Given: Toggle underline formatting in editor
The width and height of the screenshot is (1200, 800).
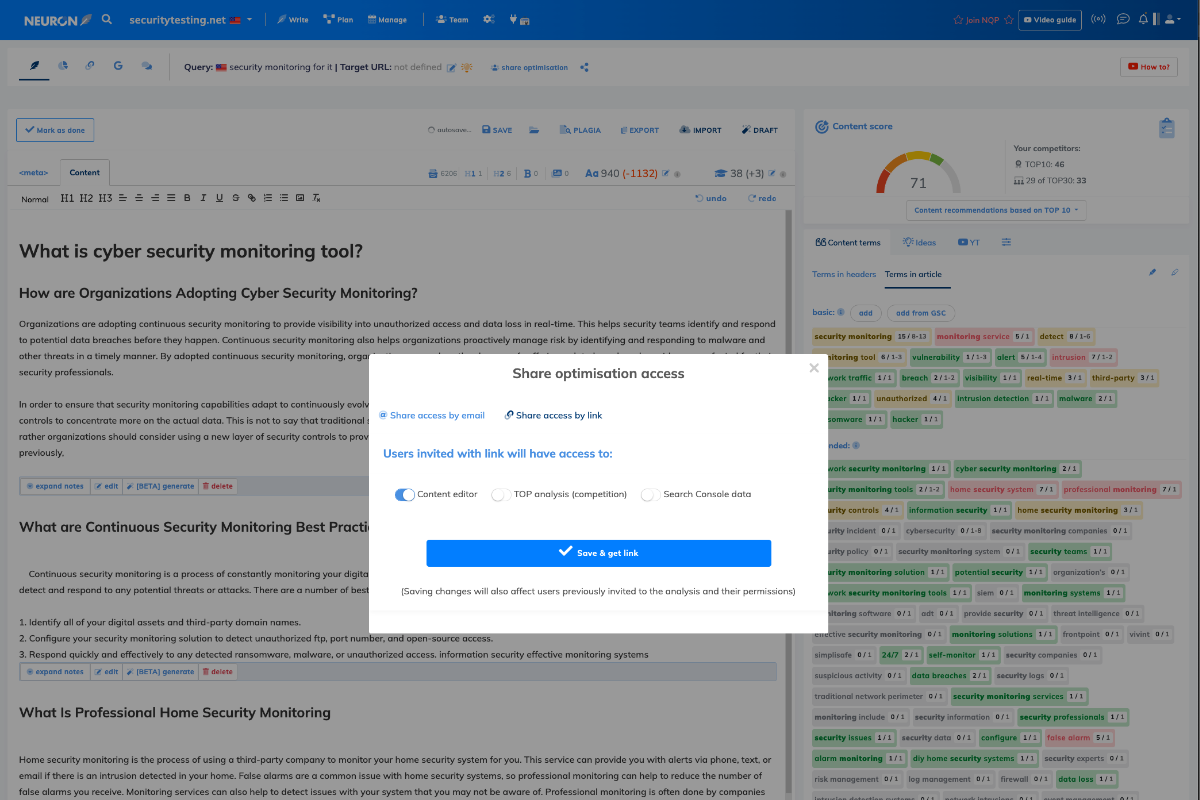Looking at the screenshot, I should [219, 198].
